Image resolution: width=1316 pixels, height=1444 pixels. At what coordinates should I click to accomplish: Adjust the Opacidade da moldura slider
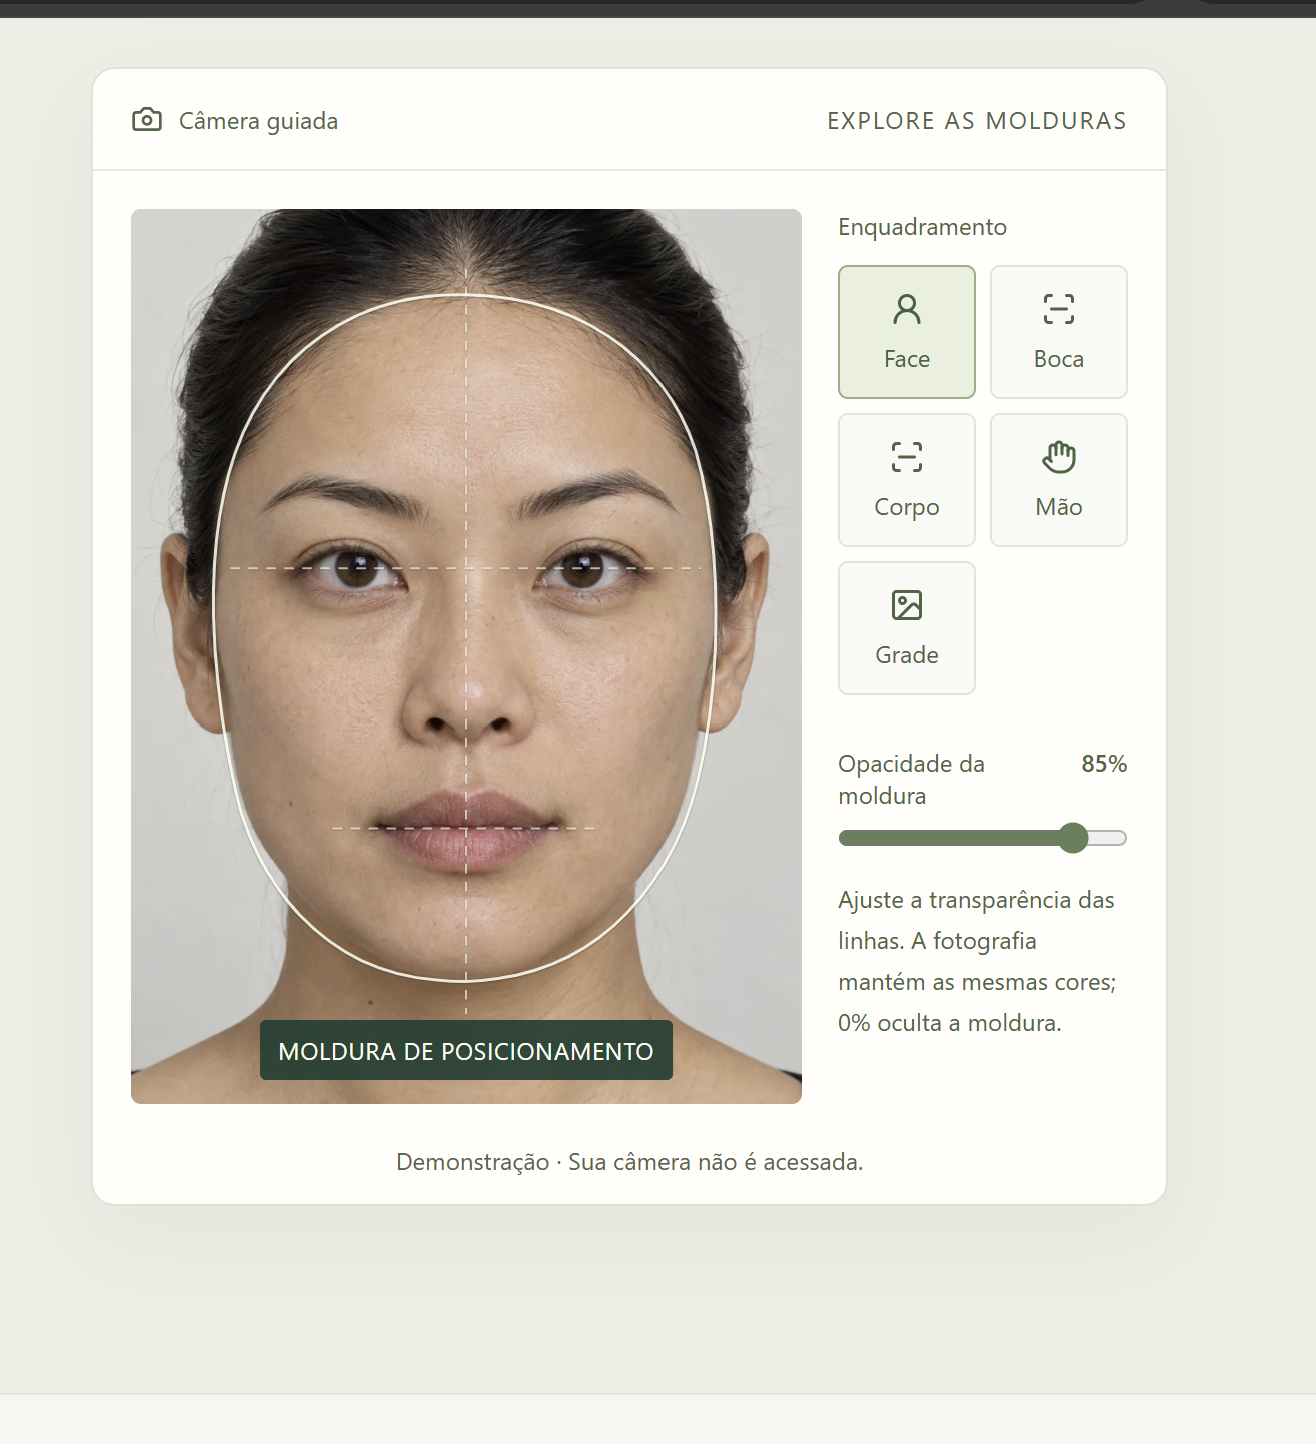point(983,838)
